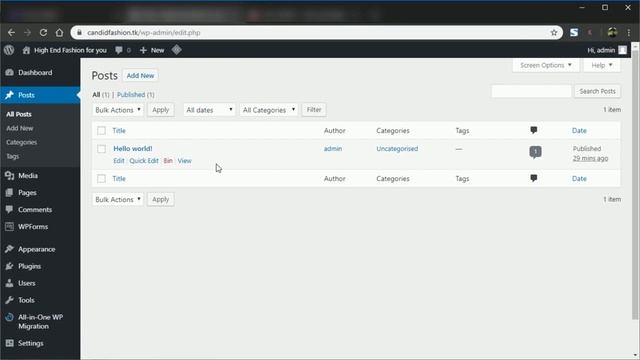Tick the select-all checkbox in the table header

click(101, 131)
